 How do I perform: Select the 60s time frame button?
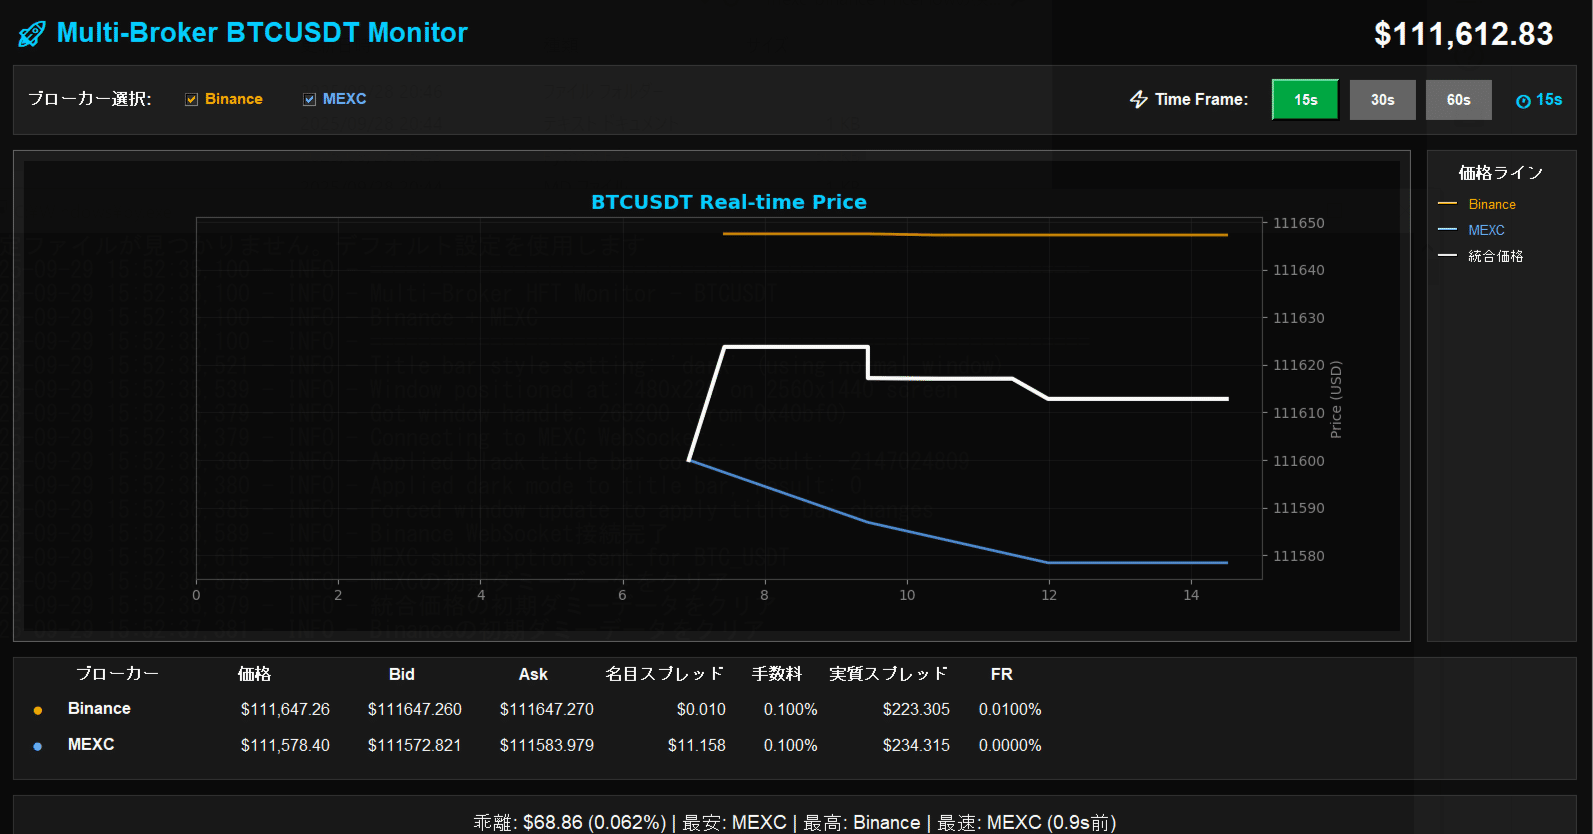pos(1458,100)
